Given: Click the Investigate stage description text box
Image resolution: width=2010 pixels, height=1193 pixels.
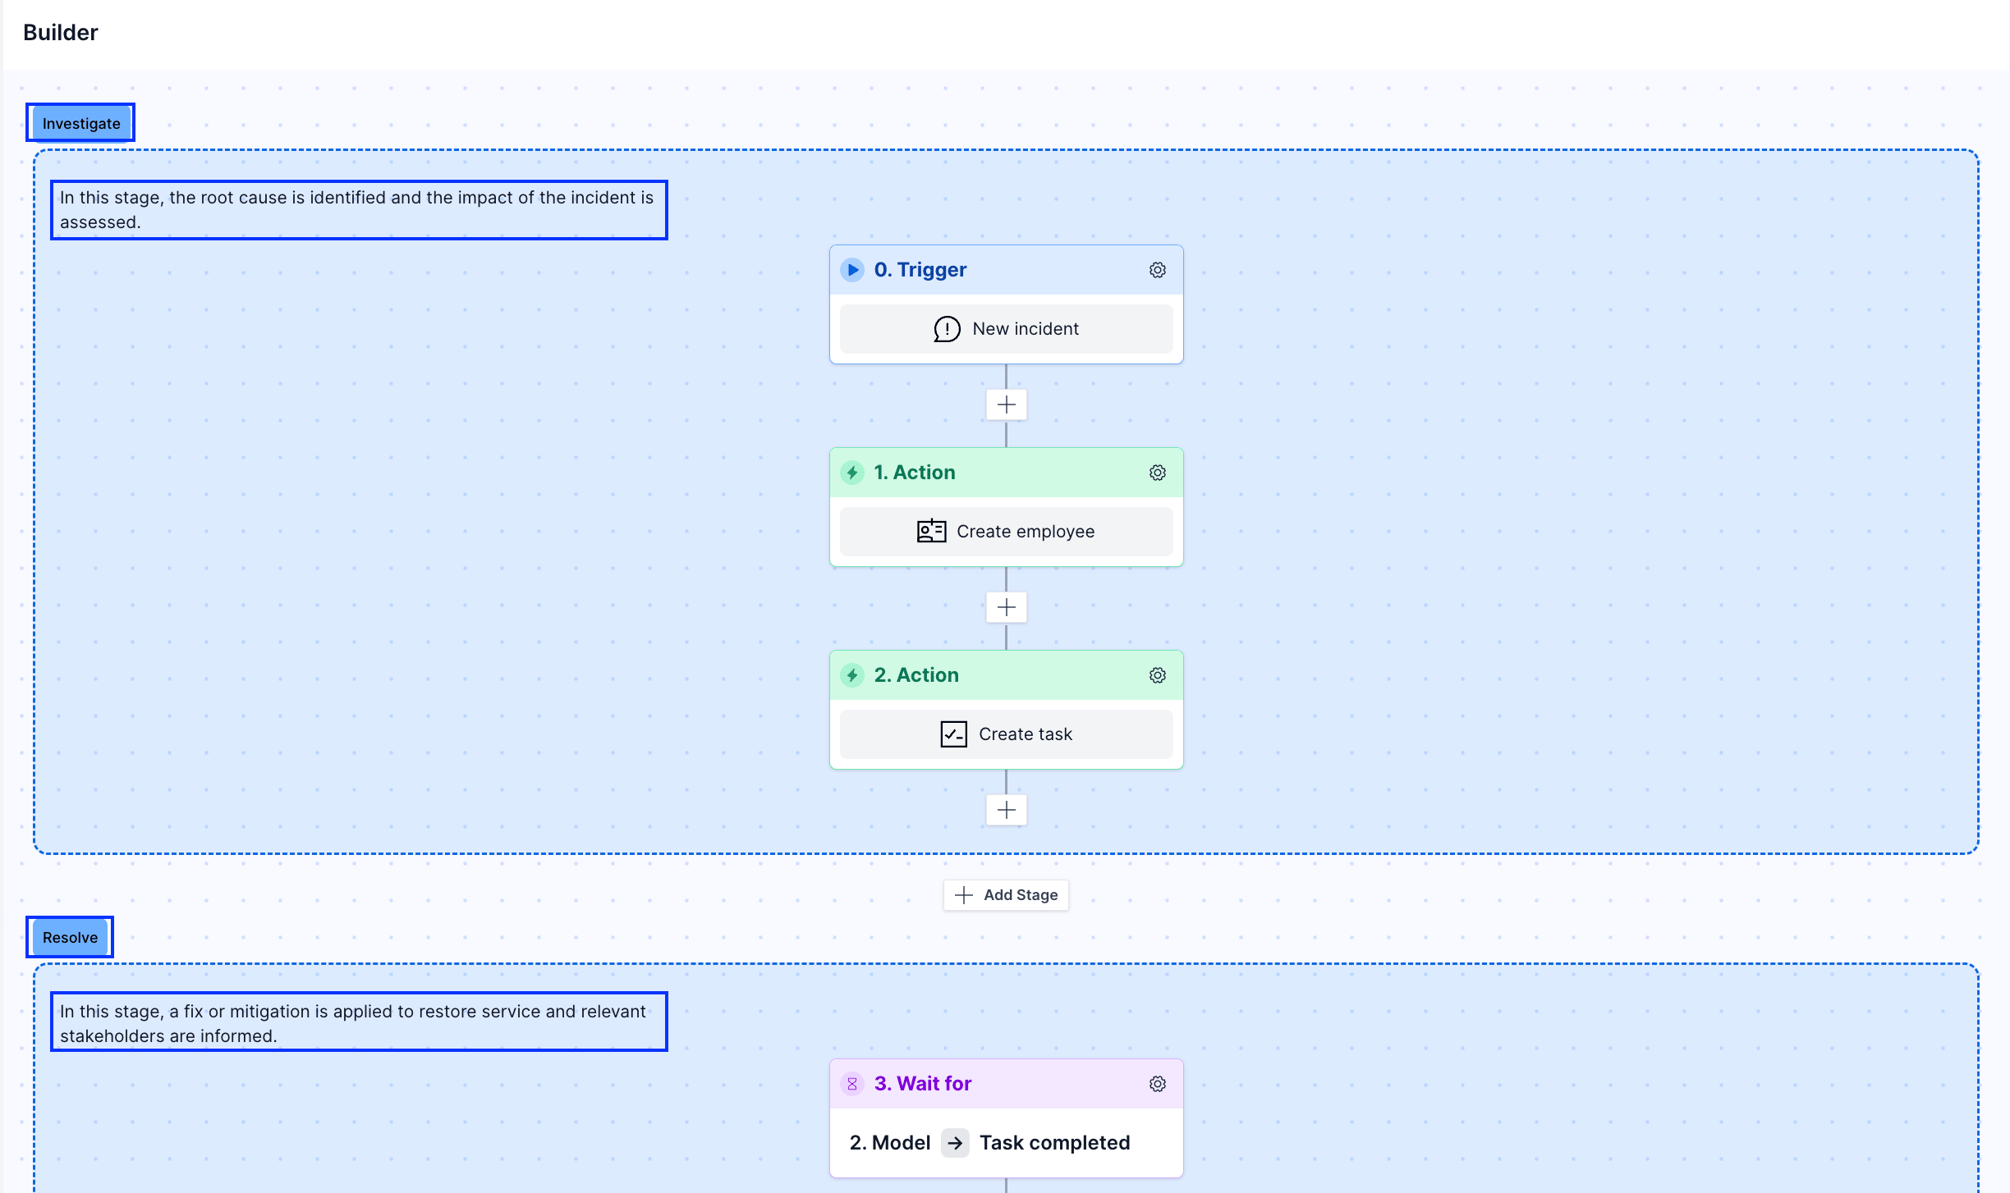Looking at the screenshot, I should (358, 209).
